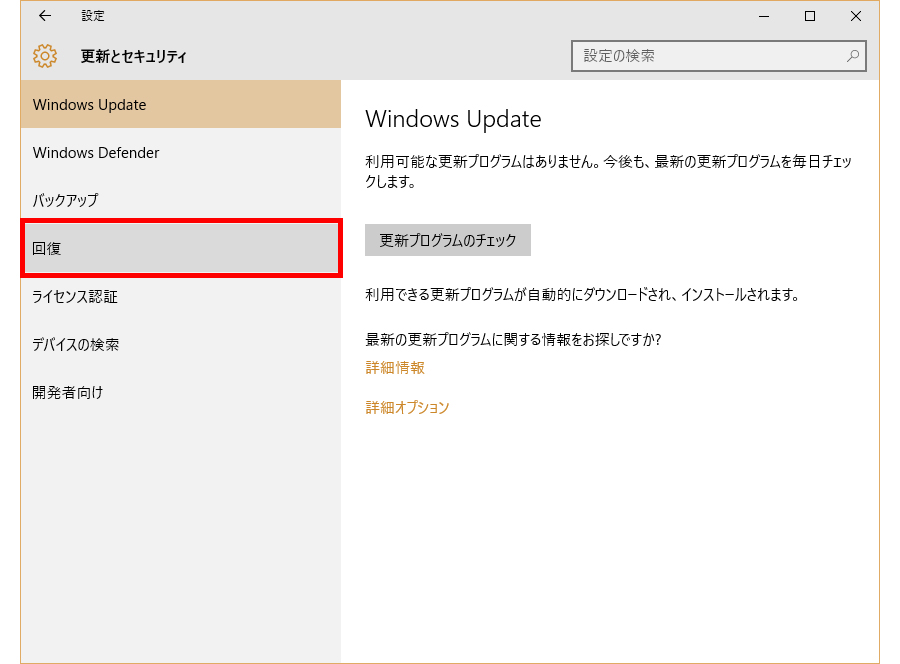The height and width of the screenshot is (664, 900).
Task: Select 回復 in the sidebar
Action: (181, 248)
